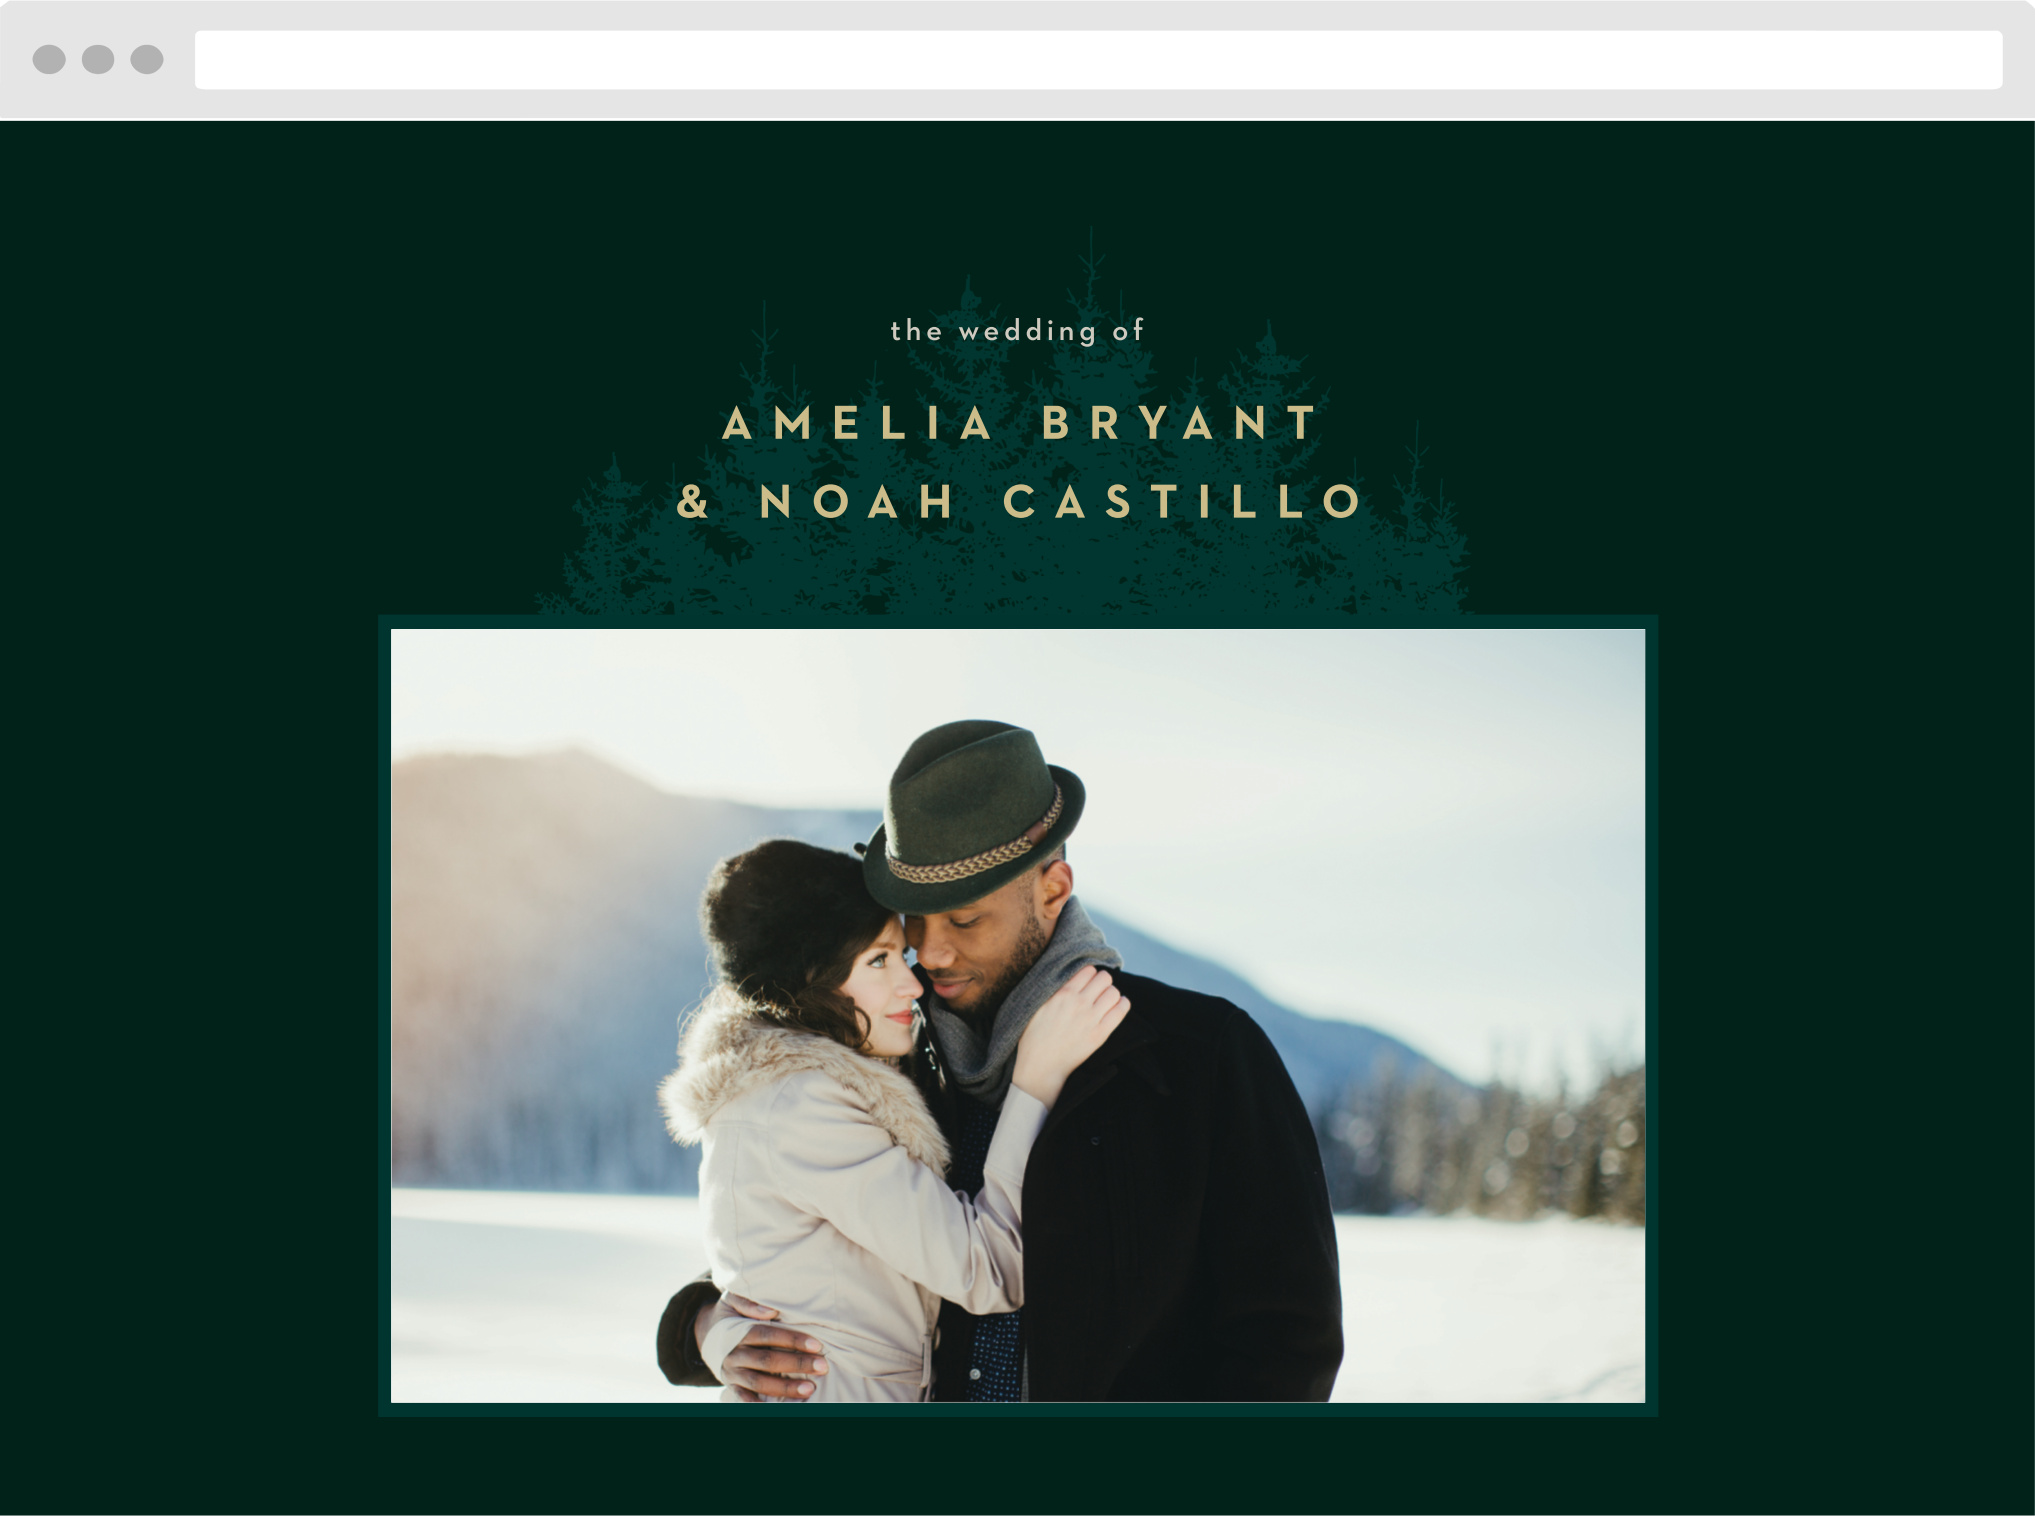Click the ampersand before NOAH
The height and width of the screenshot is (1522, 2035).
coord(693,501)
